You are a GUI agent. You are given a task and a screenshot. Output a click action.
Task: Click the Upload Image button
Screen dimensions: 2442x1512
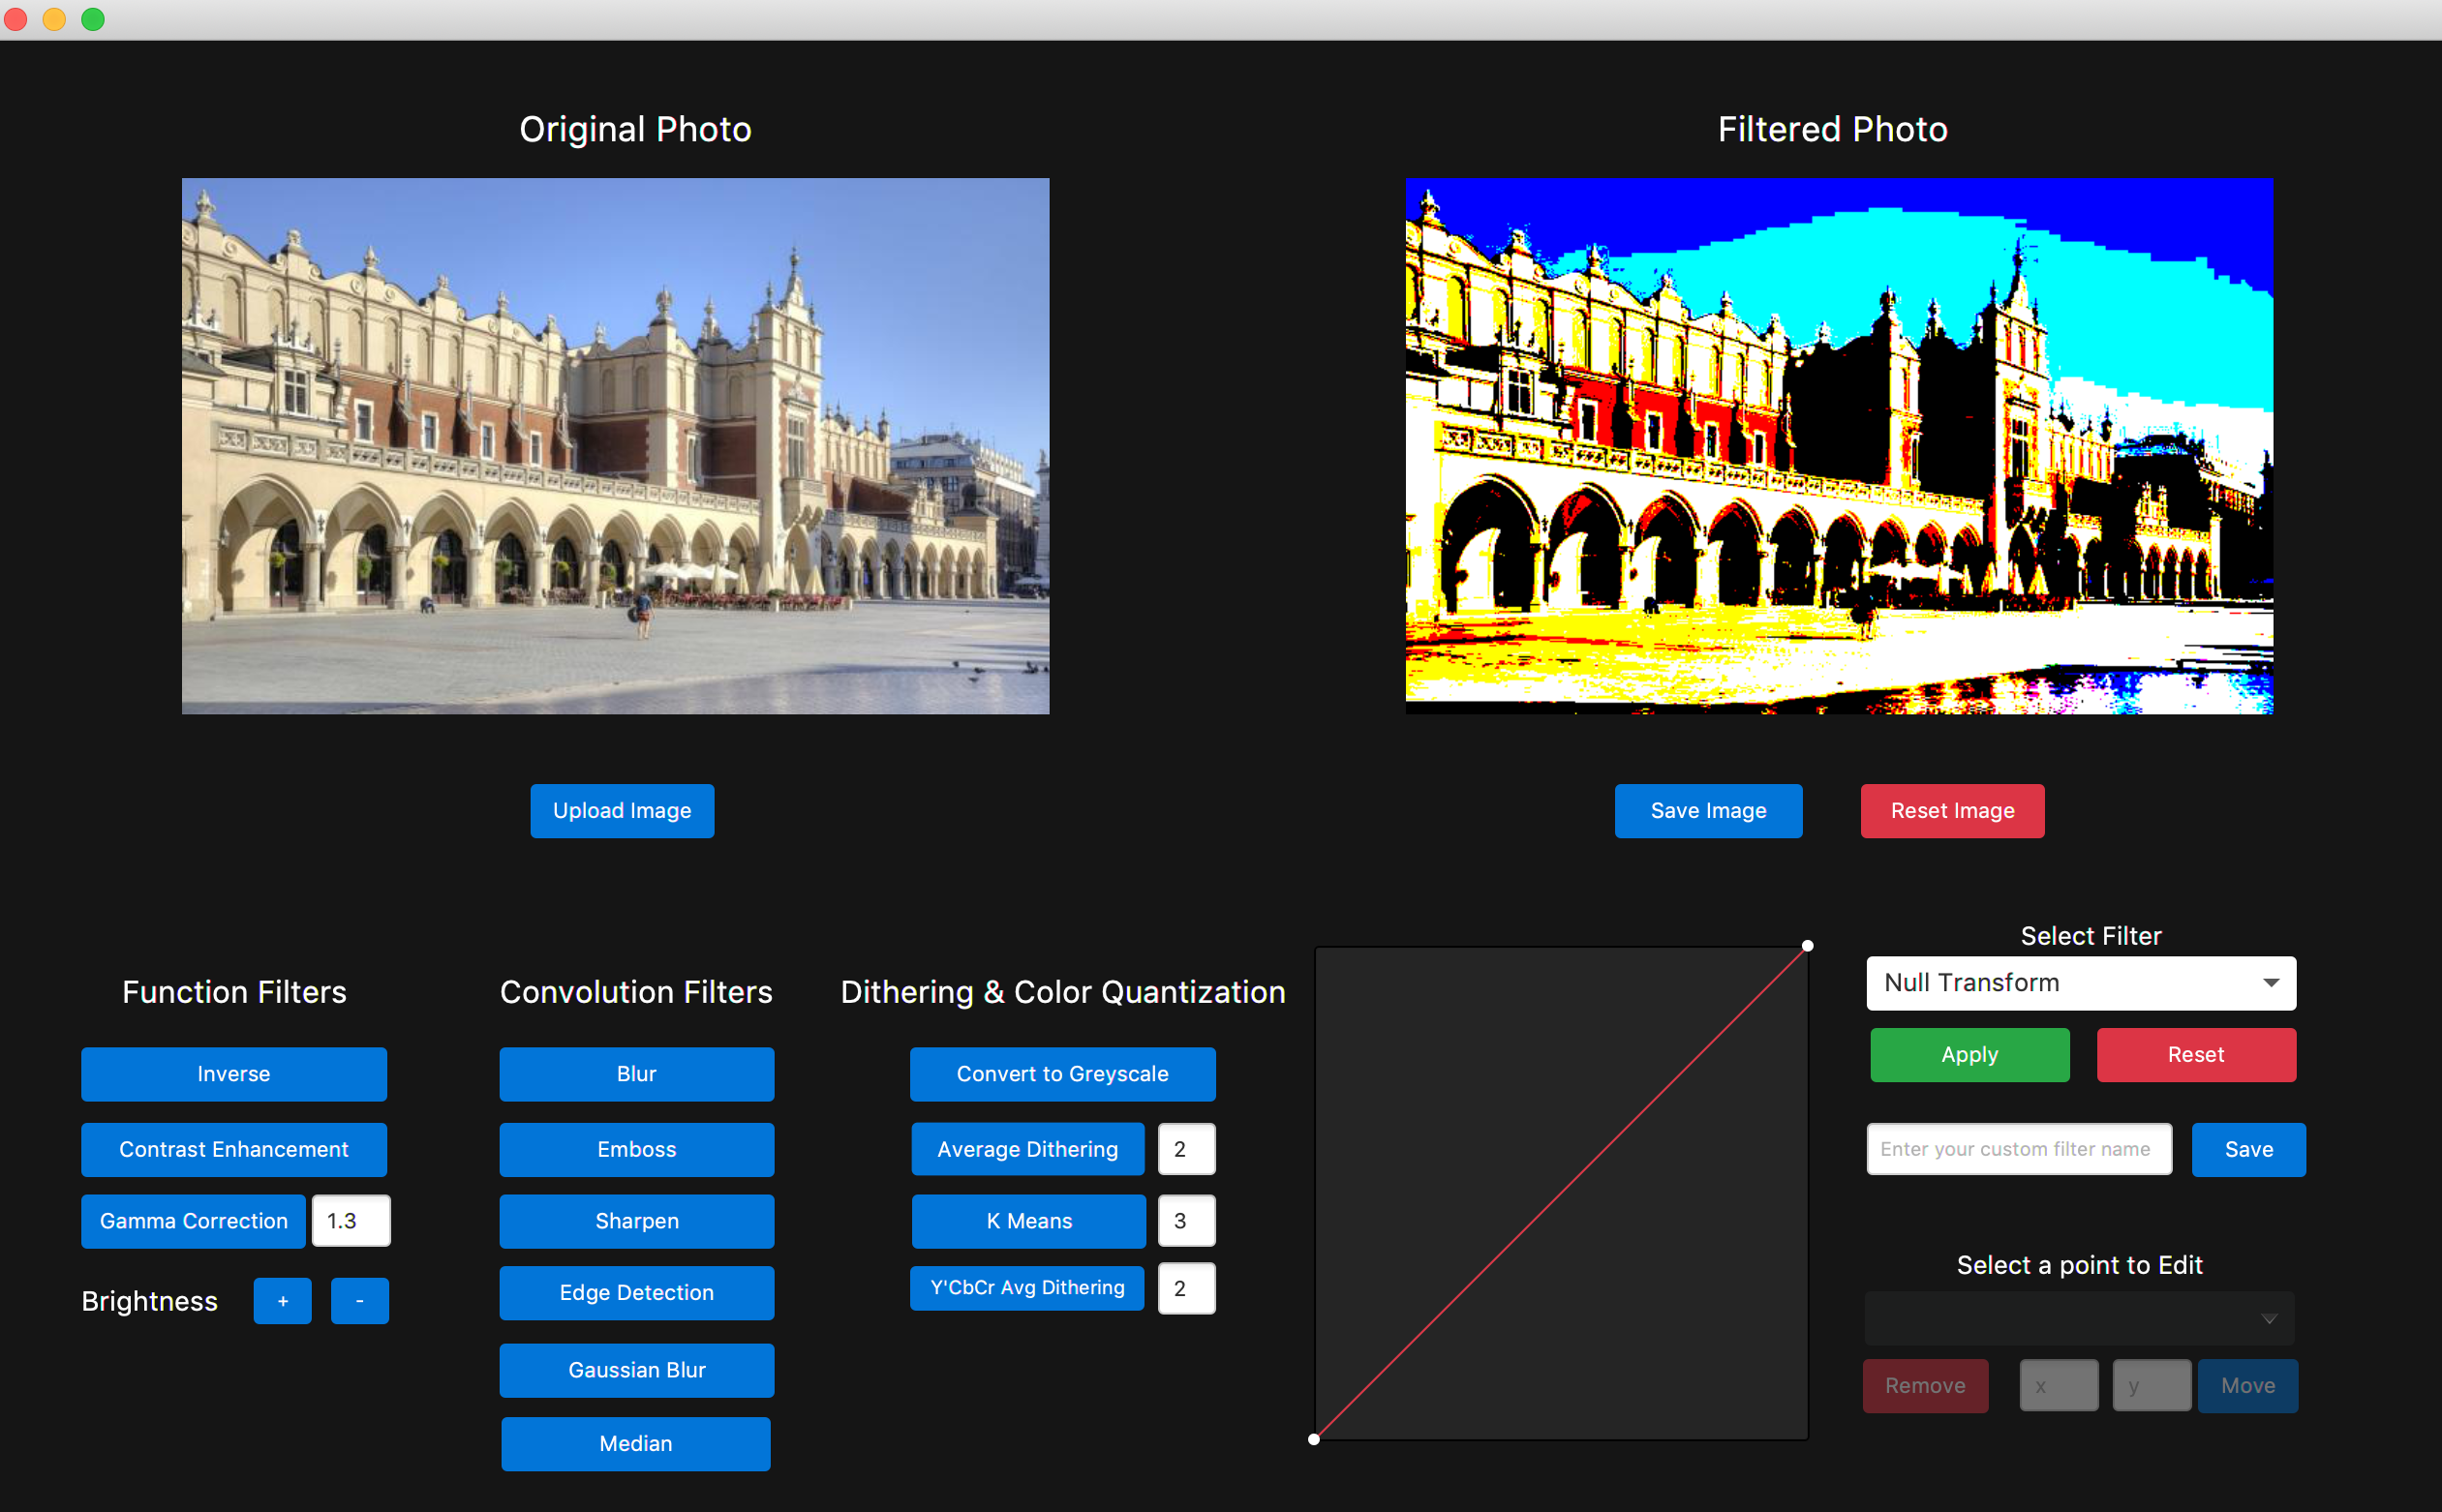[x=622, y=810]
